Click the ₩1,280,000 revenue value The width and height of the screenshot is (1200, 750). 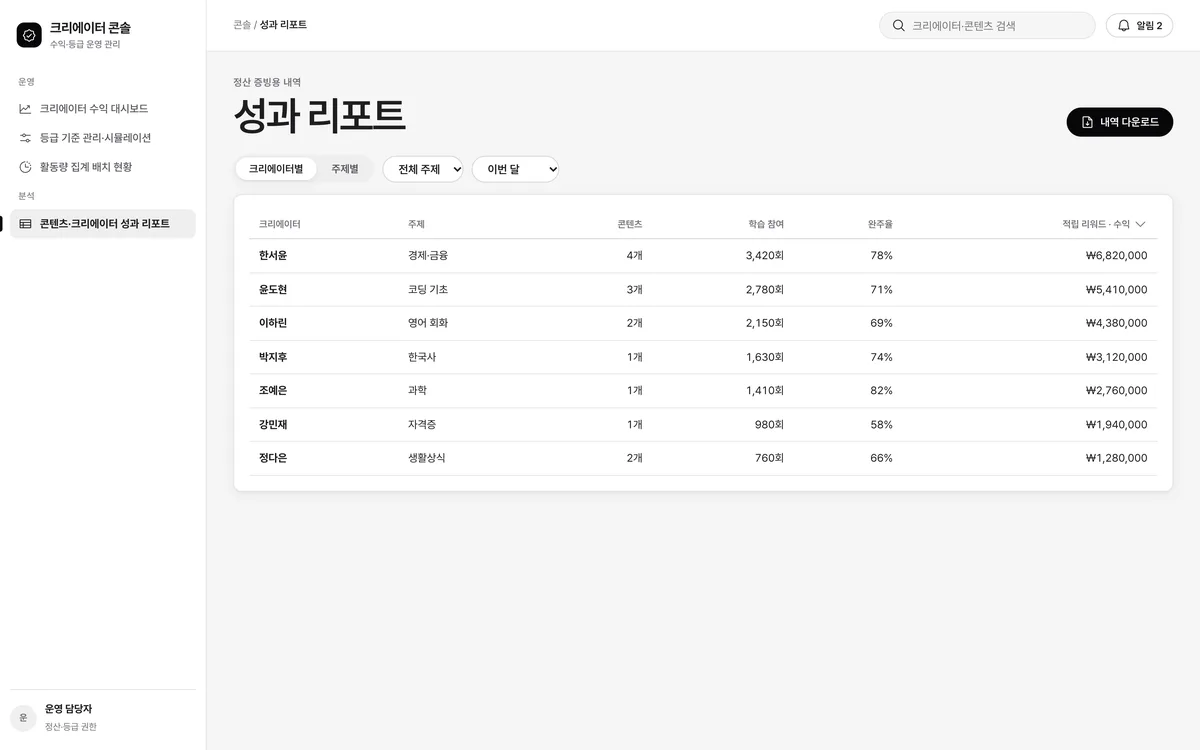coord(1116,458)
